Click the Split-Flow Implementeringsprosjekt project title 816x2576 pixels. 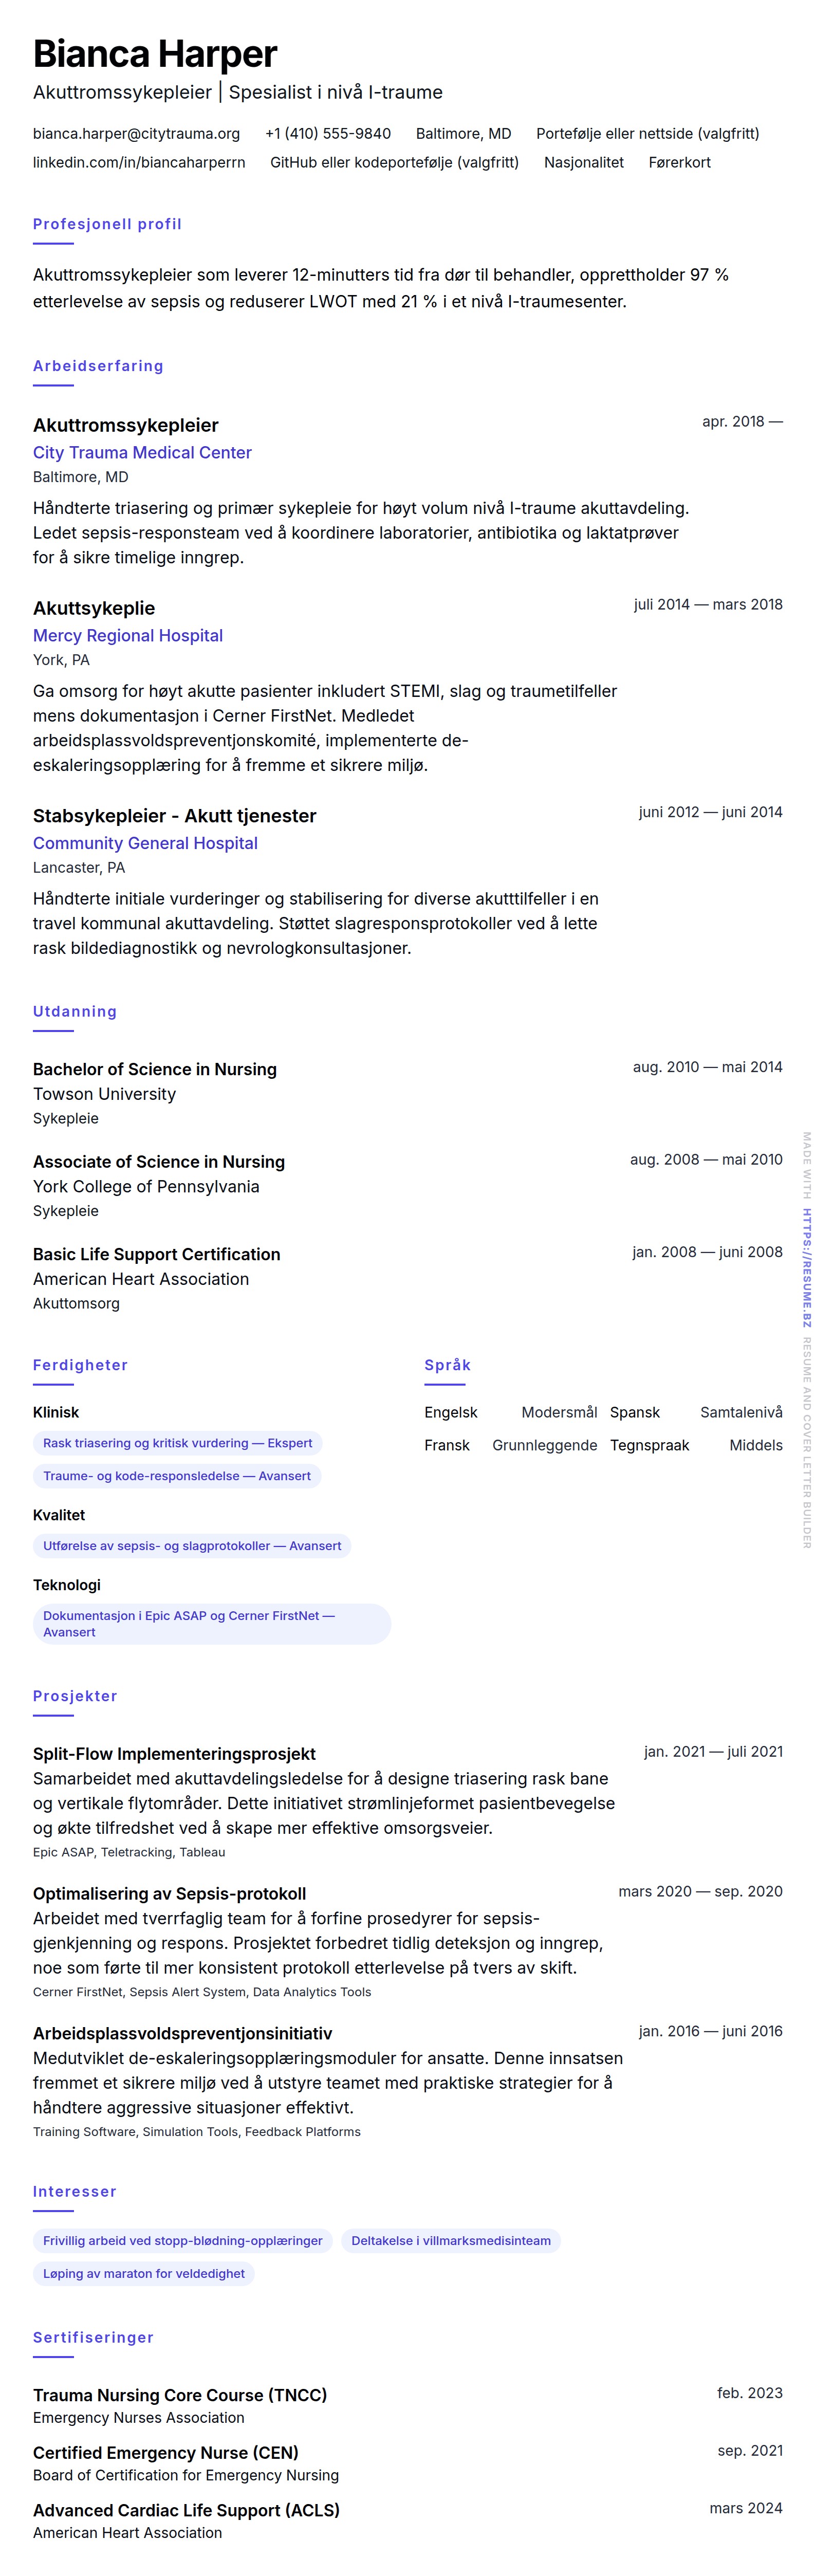pyautogui.click(x=174, y=1754)
